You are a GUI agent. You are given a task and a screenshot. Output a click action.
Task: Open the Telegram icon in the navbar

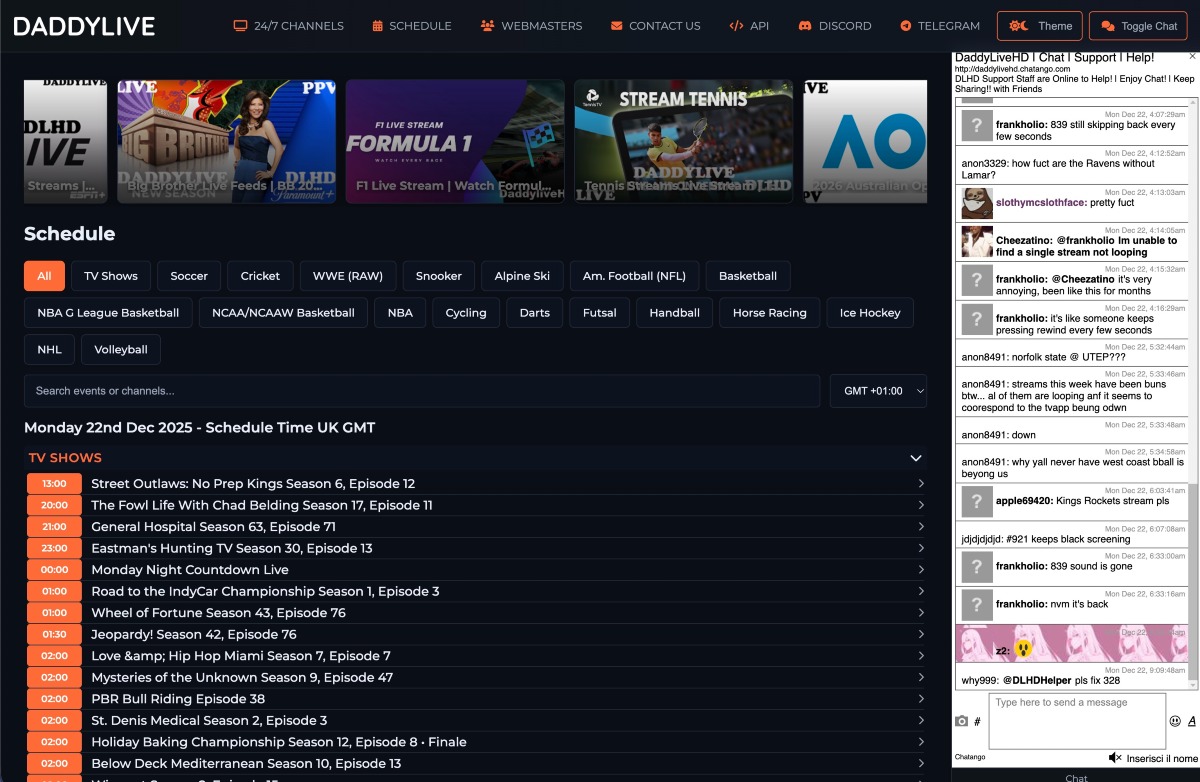(906, 26)
